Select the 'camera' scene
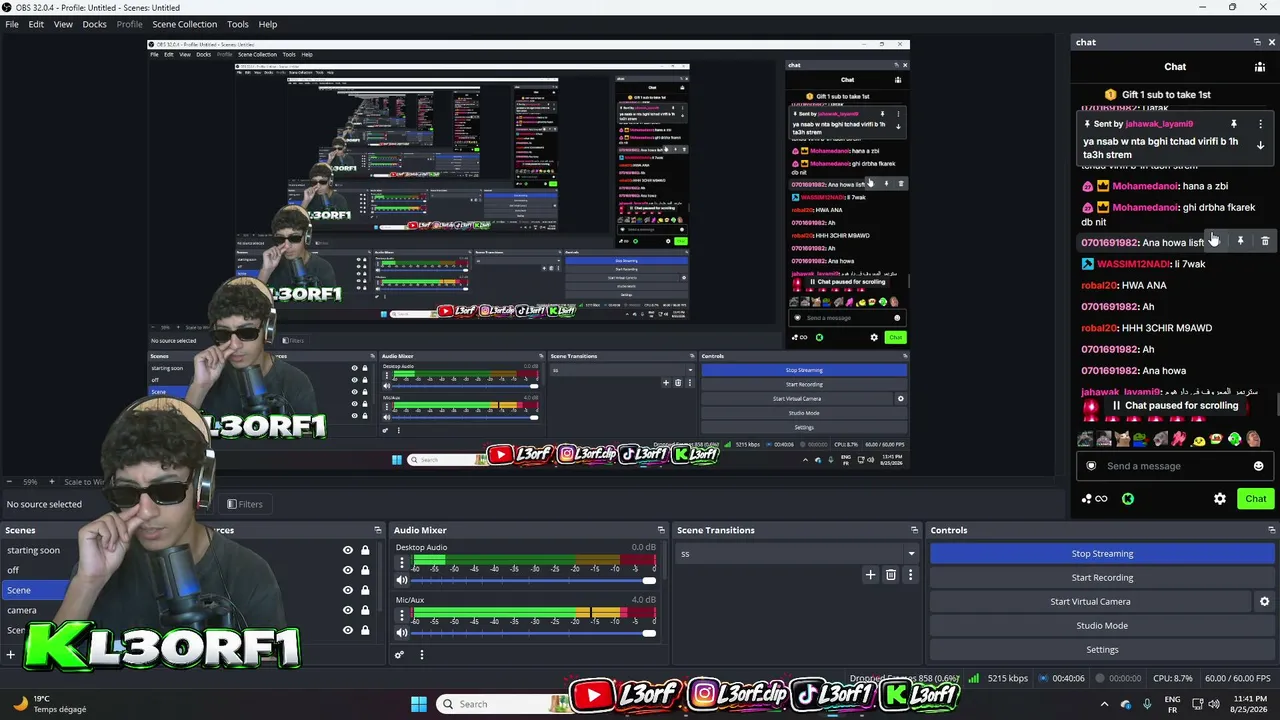1280x720 pixels. pyautogui.click(x=22, y=610)
